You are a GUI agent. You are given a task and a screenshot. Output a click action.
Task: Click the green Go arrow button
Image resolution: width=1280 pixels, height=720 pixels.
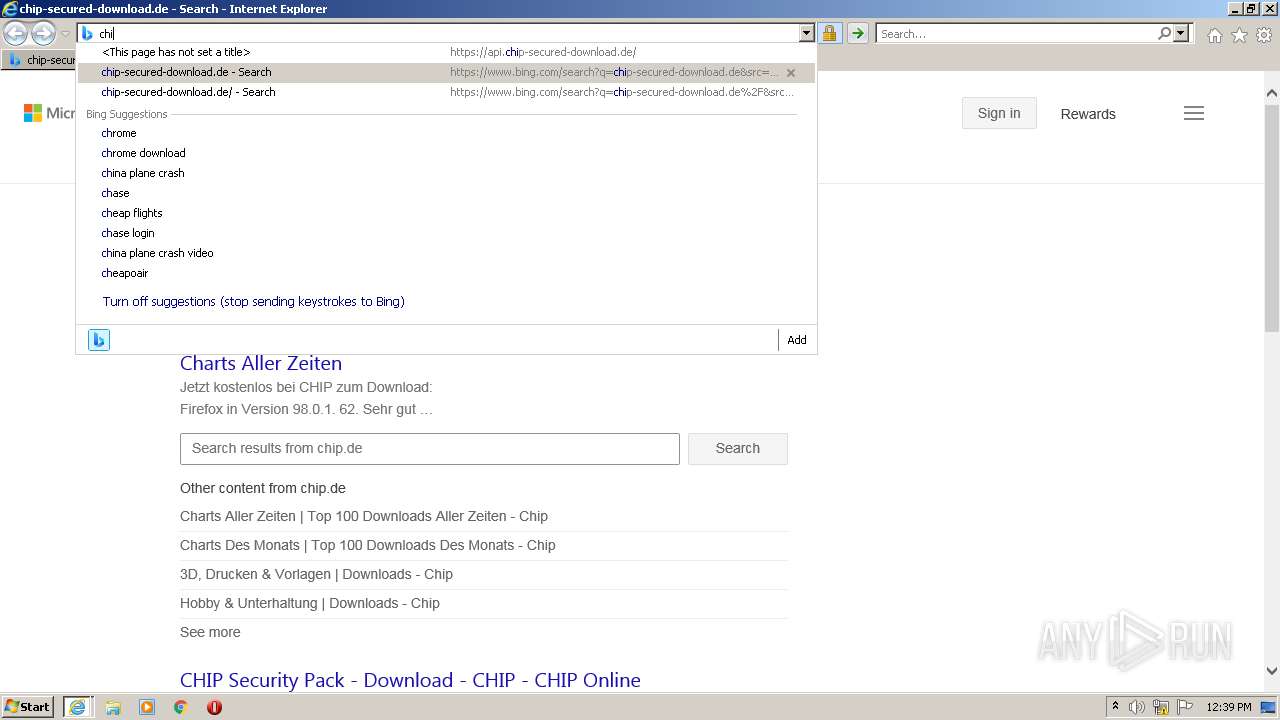858,34
